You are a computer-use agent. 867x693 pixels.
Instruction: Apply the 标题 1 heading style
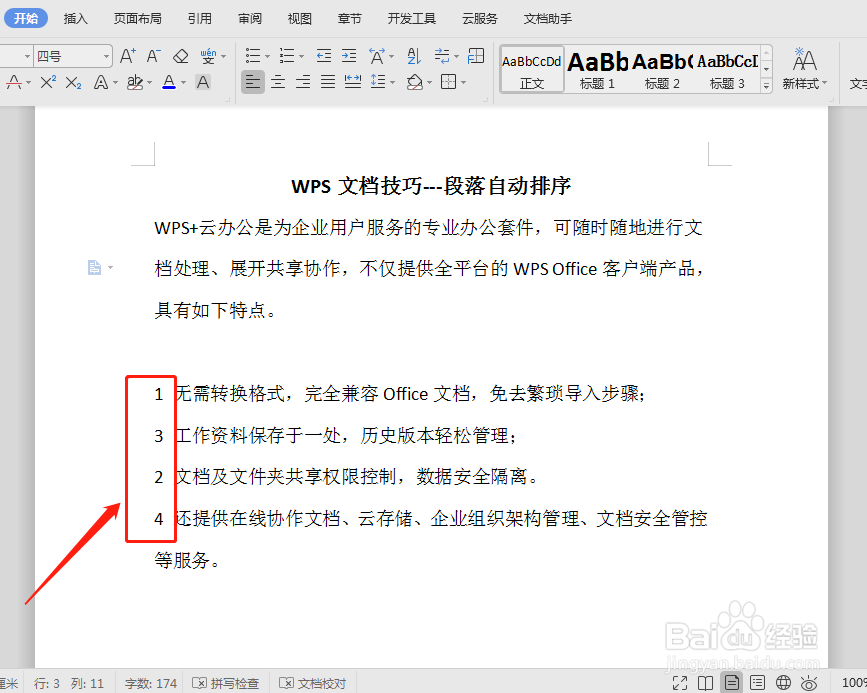pos(597,69)
